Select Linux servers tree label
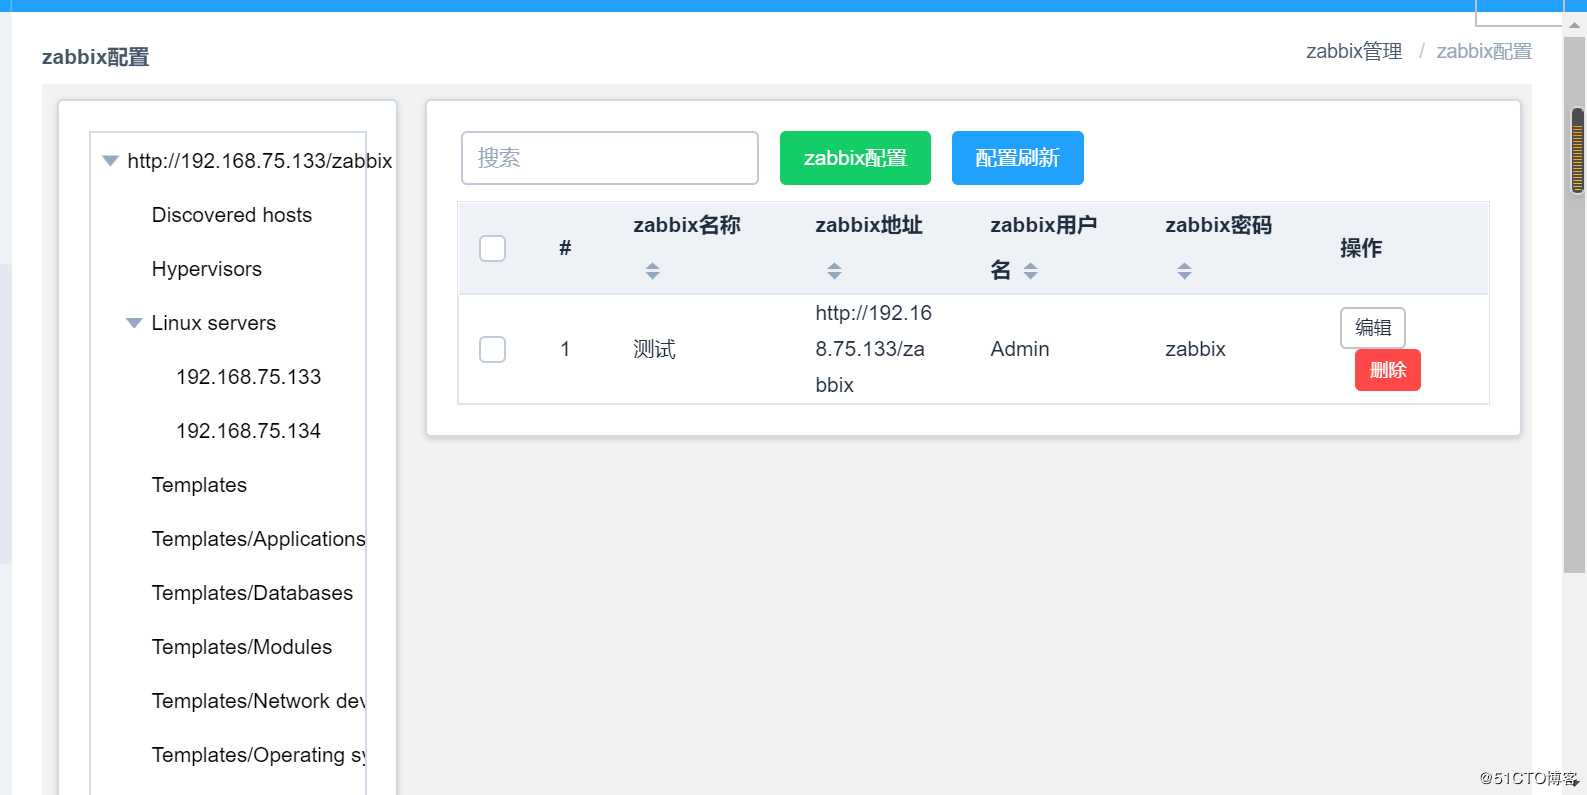The width and height of the screenshot is (1587, 795). (214, 323)
